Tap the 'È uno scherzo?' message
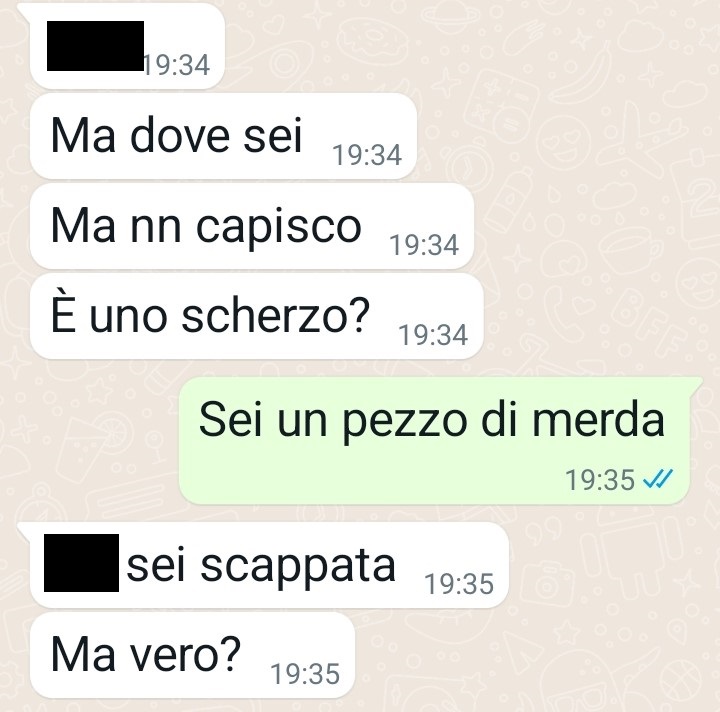 pyautogui.click(x=257, y=316)
